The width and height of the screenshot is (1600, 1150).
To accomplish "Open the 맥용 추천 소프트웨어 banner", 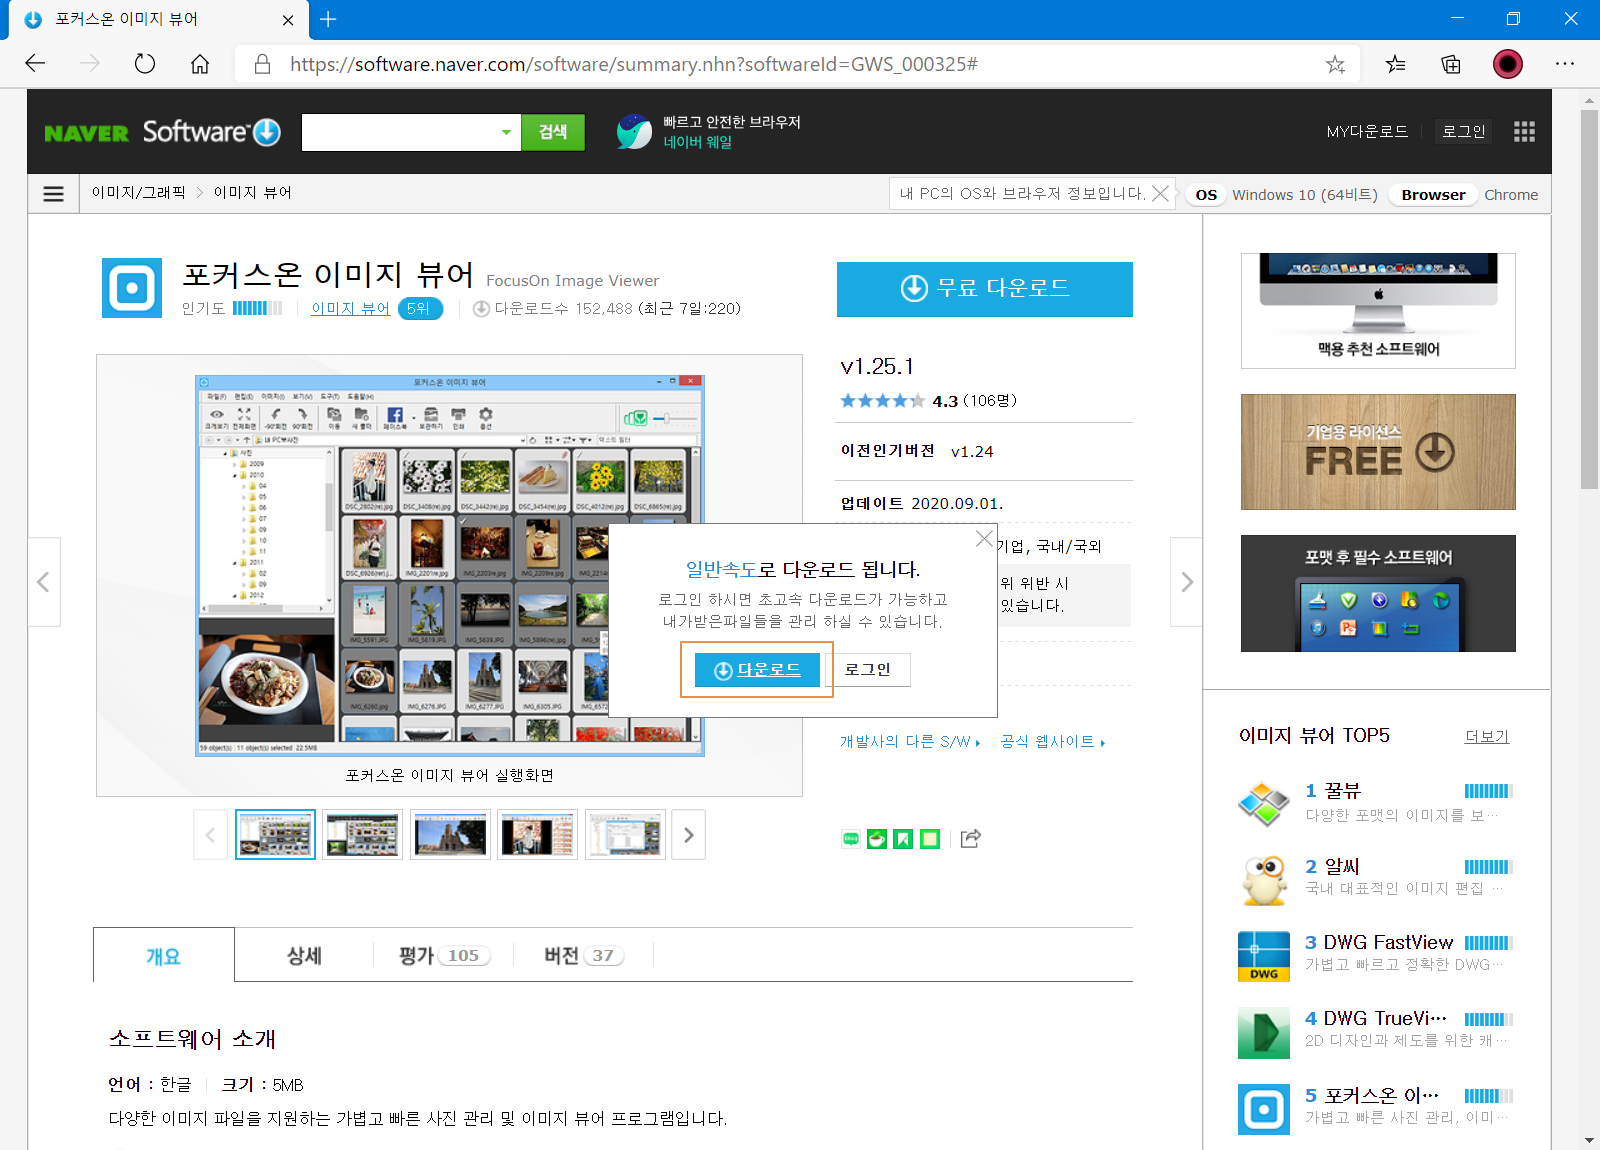I will coord(1378,311).
